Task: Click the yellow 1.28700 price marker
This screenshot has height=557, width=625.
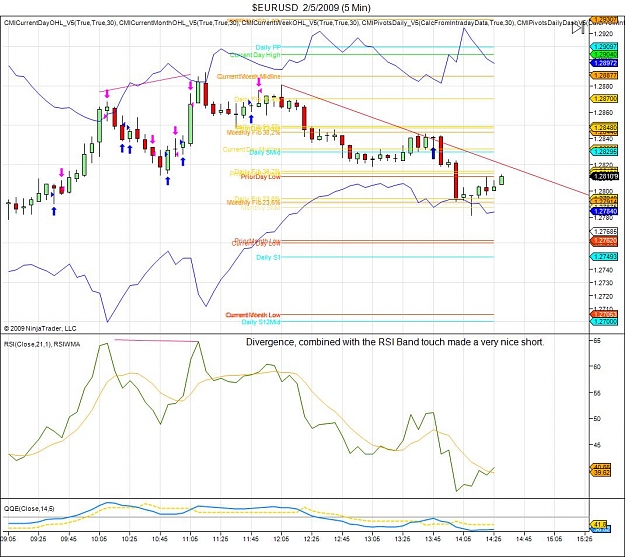Action: (x=603, y=98)
